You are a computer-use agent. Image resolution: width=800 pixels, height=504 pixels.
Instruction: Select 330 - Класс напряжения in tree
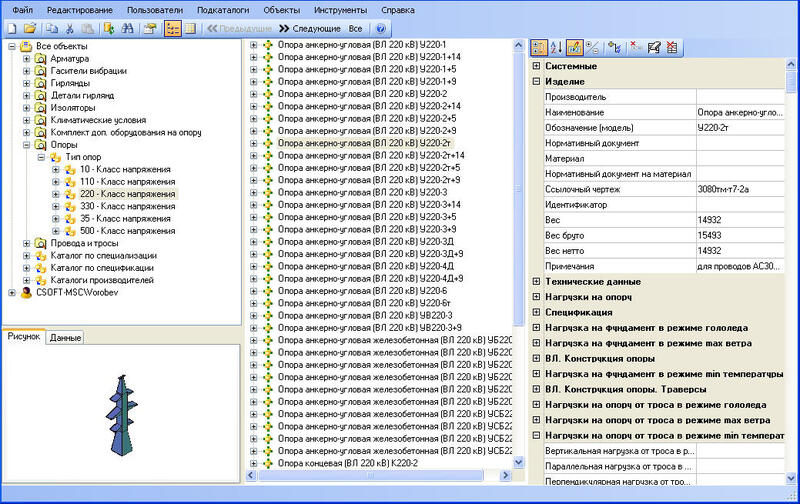128,206
